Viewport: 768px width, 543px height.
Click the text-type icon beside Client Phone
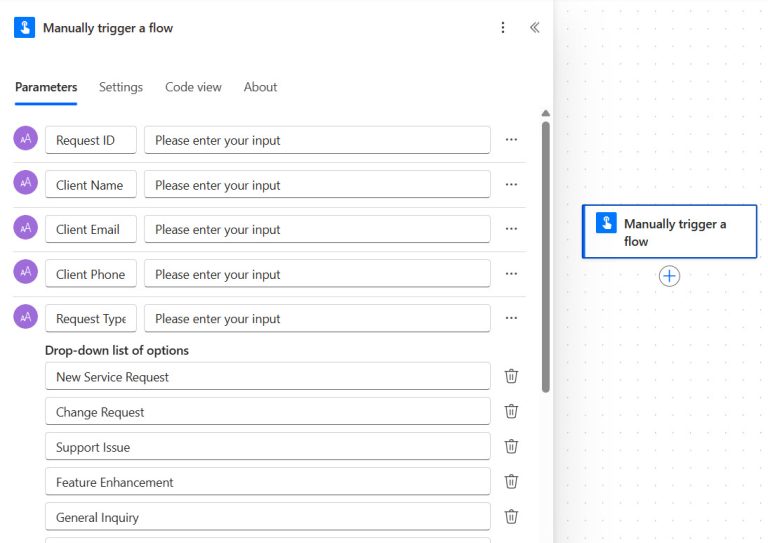(x=25, y=272)
